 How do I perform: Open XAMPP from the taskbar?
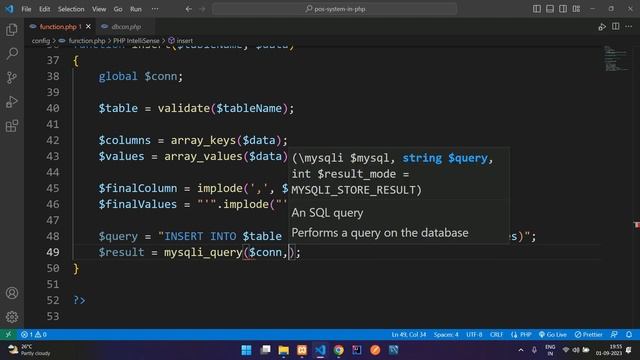[x=302, y=350]
